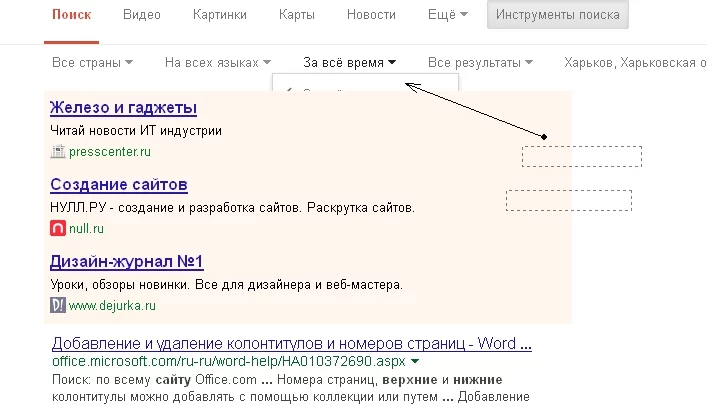Open the Карты tab
Image resolution: width=707 pixels, height=407 pixels.
[x=297, y=15]
